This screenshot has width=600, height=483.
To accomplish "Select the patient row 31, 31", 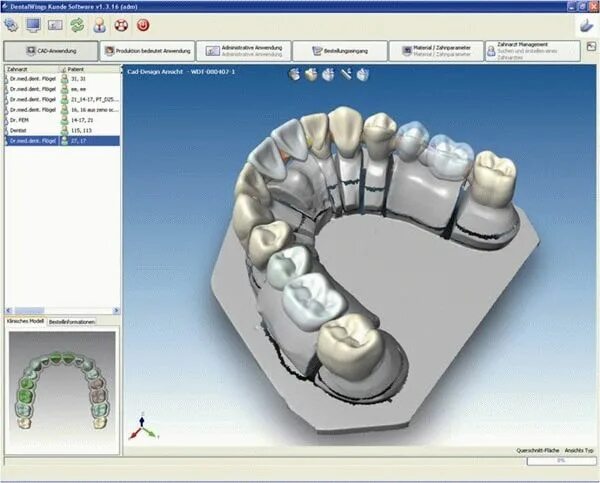I will coord(62,78).
